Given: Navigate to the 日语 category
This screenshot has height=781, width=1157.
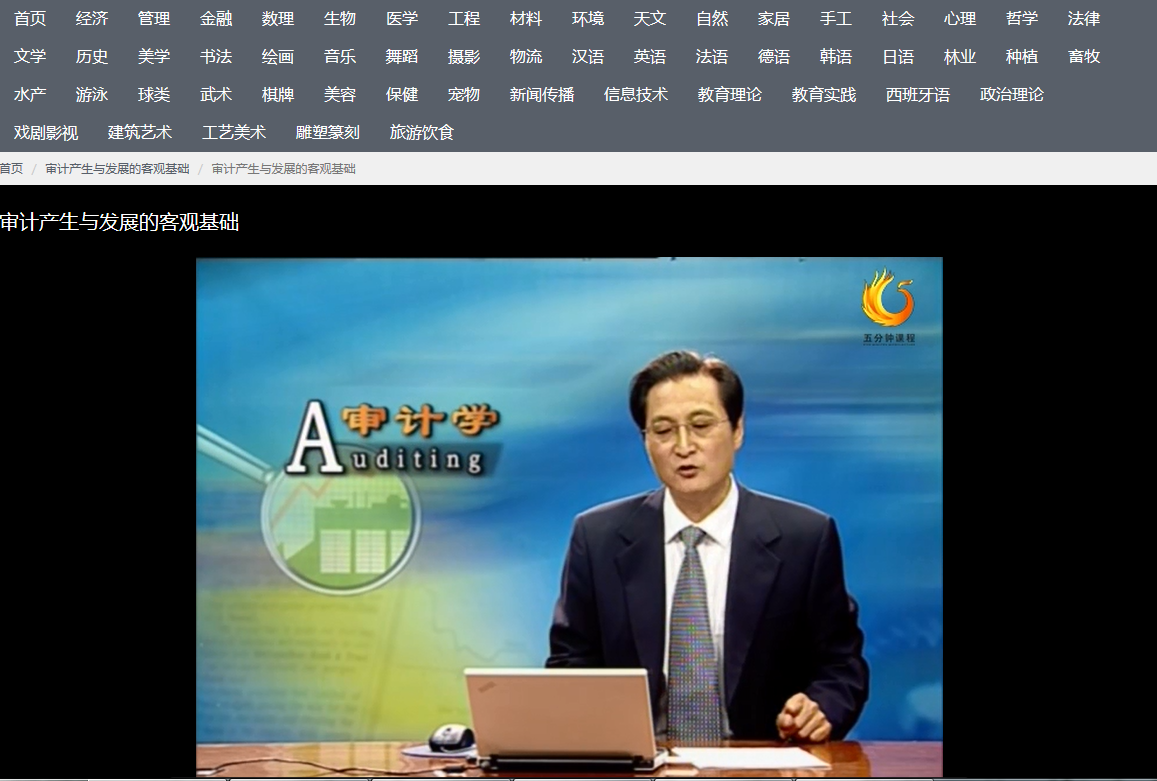Looking at the screenshot, I should [x=898, y=57].
